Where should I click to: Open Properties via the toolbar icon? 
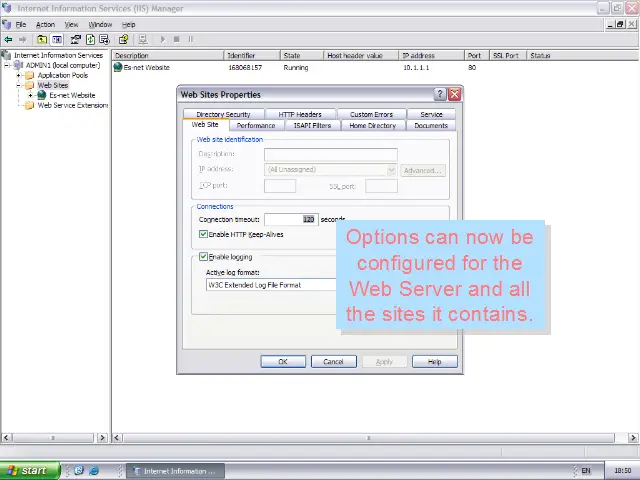(x=76, y=40)
